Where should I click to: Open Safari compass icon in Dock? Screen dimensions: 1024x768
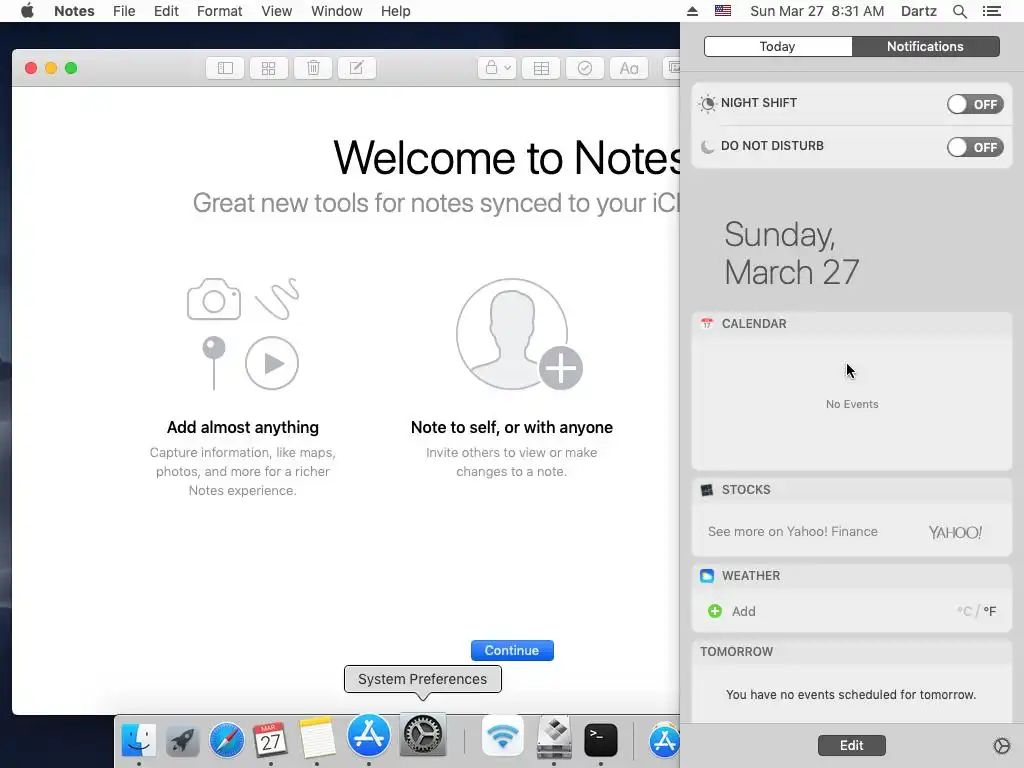(227, 741)
